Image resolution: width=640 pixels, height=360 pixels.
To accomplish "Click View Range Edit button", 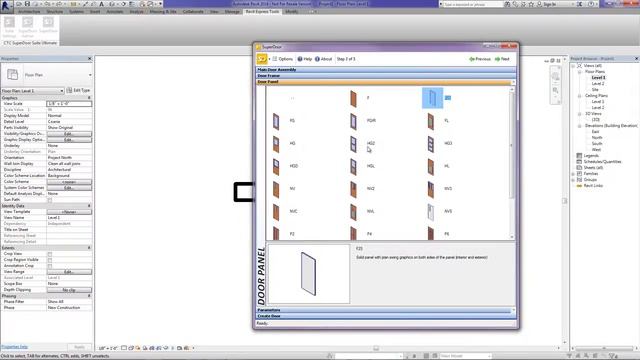I will 69,272.
